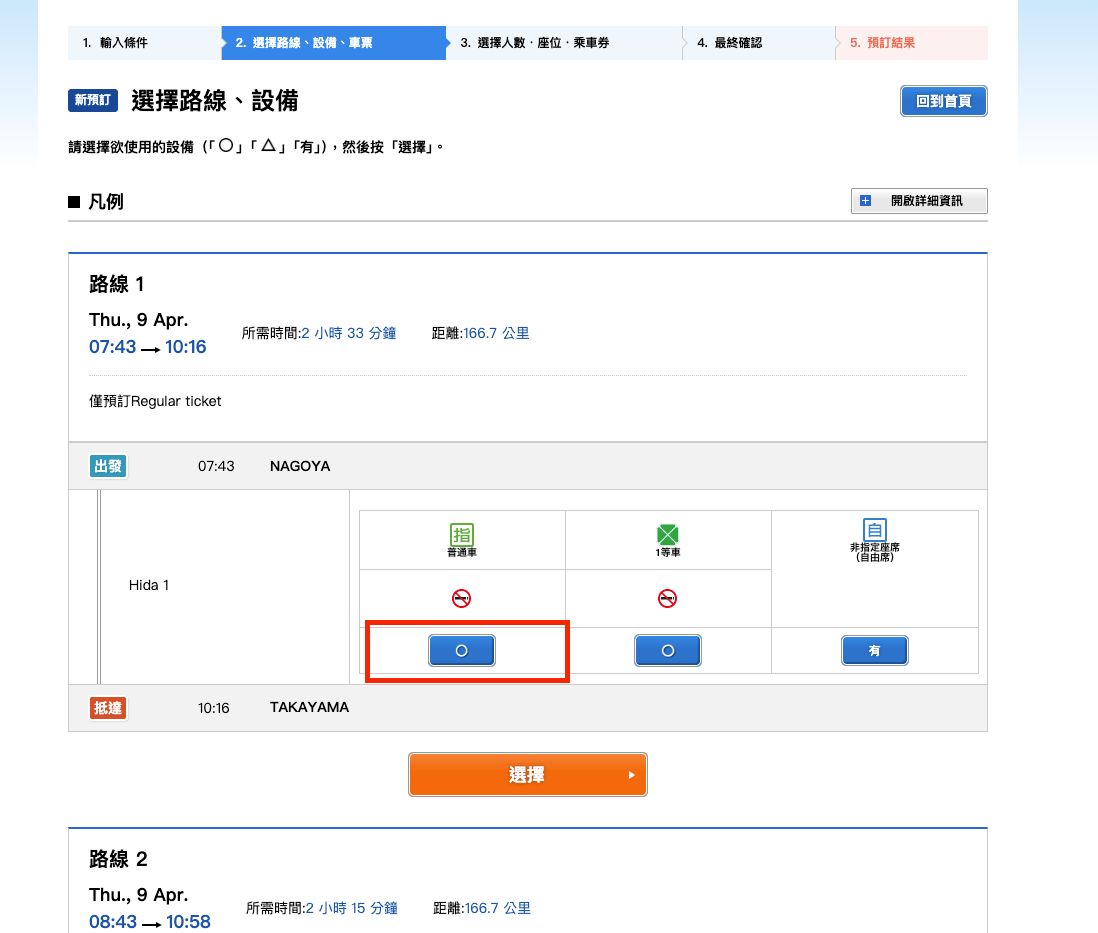Click step 4 最終確認 tab
This screenshot has height=933, width=1098.
click(759, 43)
